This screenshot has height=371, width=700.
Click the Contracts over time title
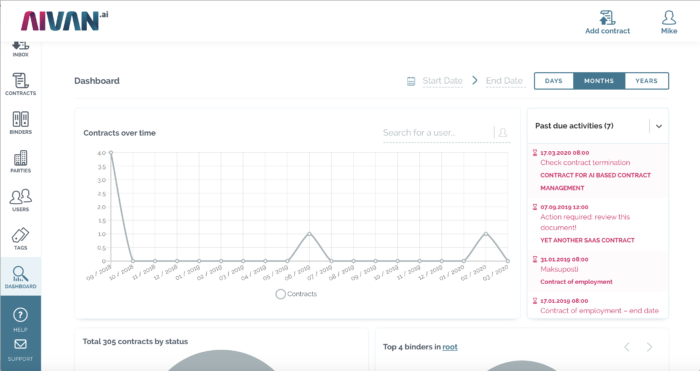pos(119,133)
